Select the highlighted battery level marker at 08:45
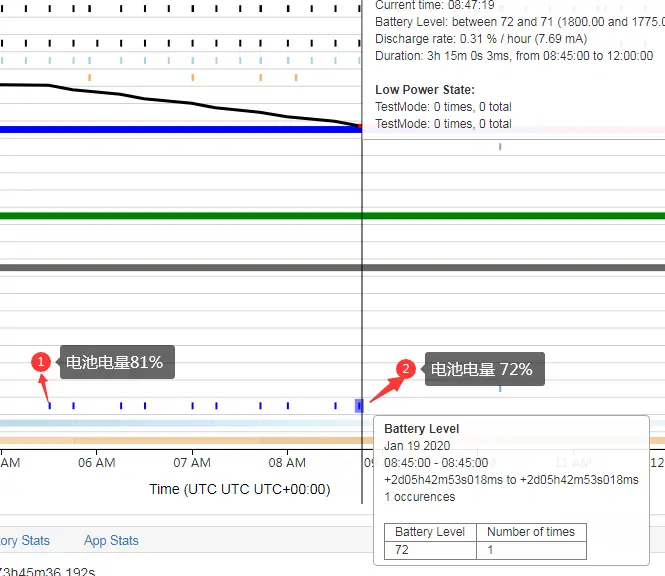This screenshot has width=665, height=576. click(359, 405)
